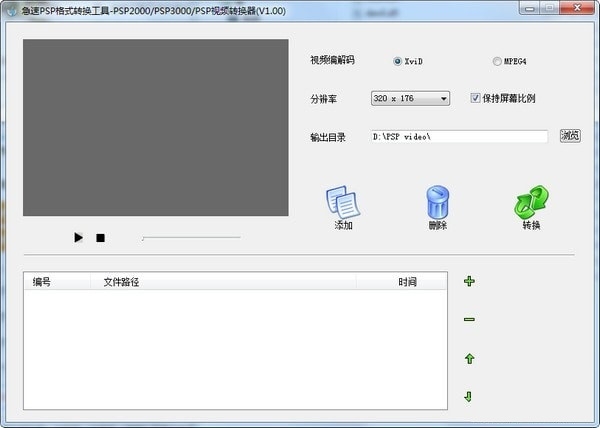Stop the video preview
This screenshot has width=600, height=428.
pos(101,238)
